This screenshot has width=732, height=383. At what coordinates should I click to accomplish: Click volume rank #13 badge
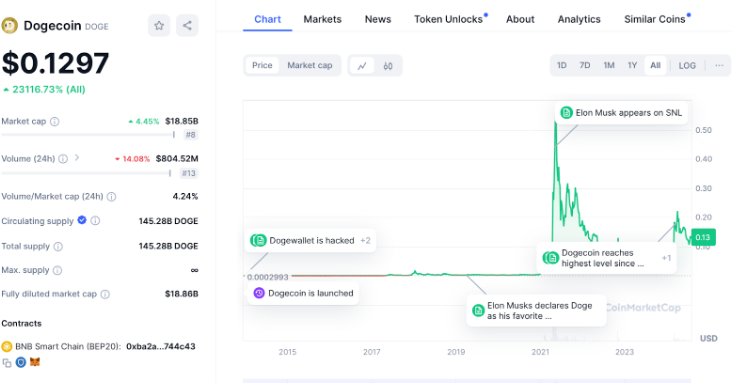click(x=189, y=173)
